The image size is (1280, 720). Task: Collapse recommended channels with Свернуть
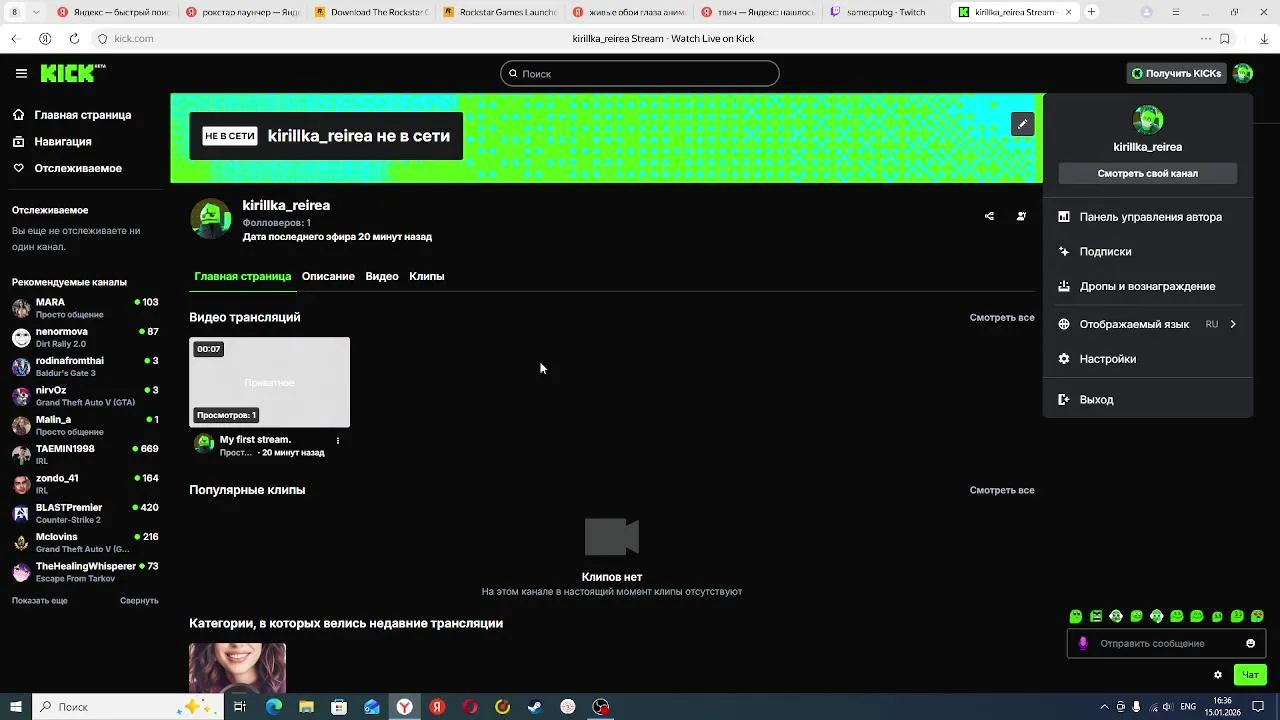[x=139, y=600]
